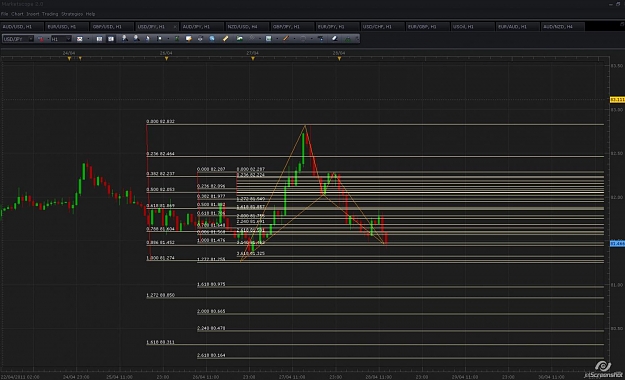Open the Chart menu
625x380 pixels.
coord(17,14)
